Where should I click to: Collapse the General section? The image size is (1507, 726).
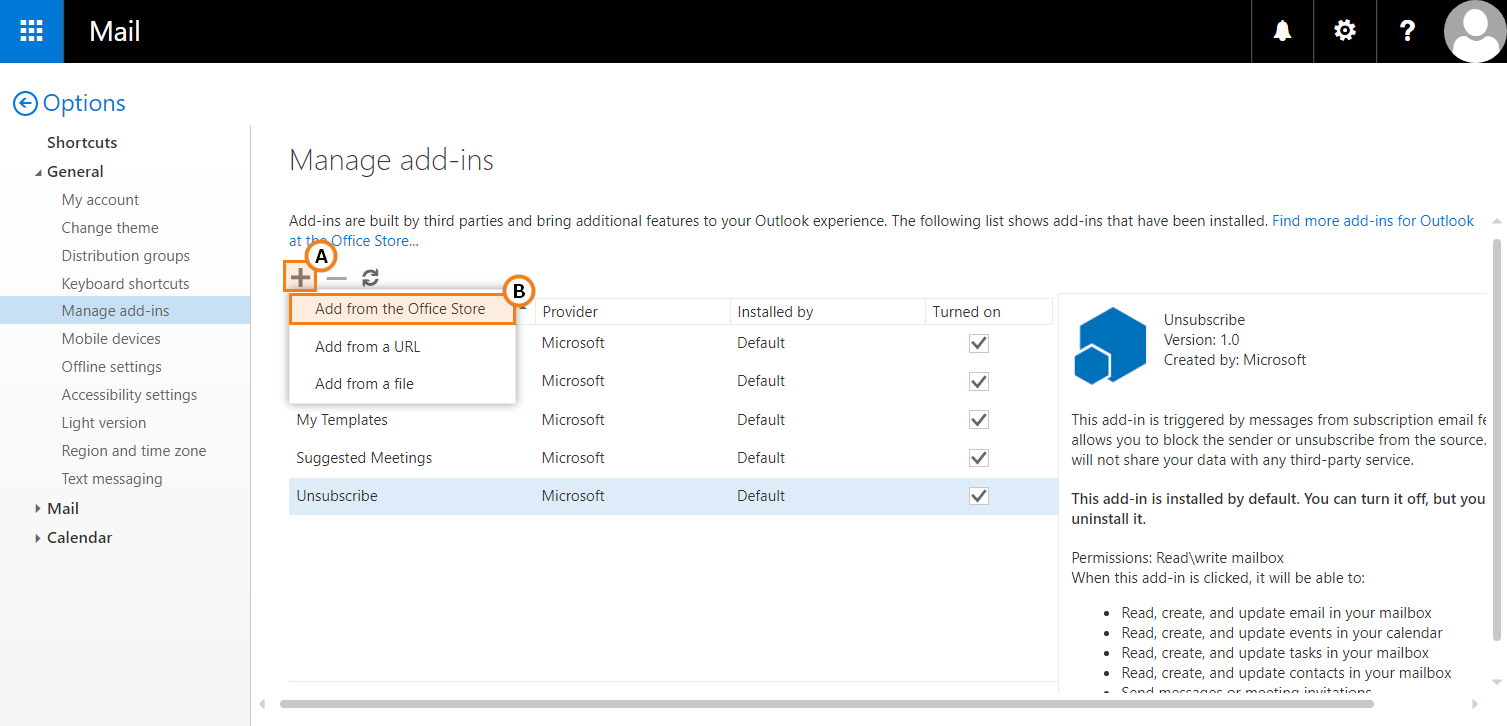(38, 172)
